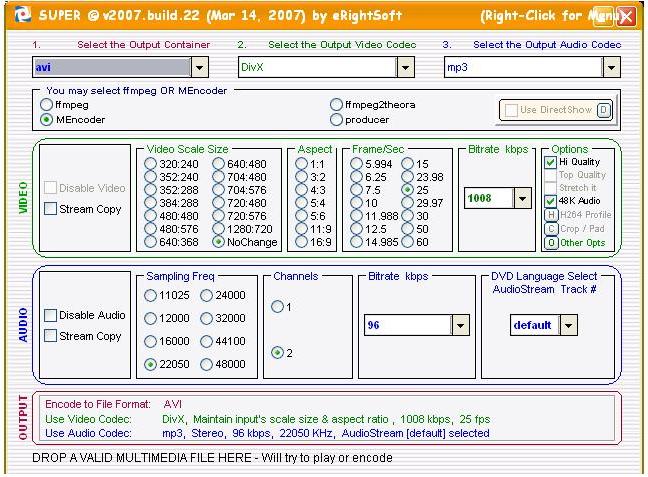This screenshot has width=648, height=477.
Task: Select 29.97 frames per second
Action: (x=407, y=203)
